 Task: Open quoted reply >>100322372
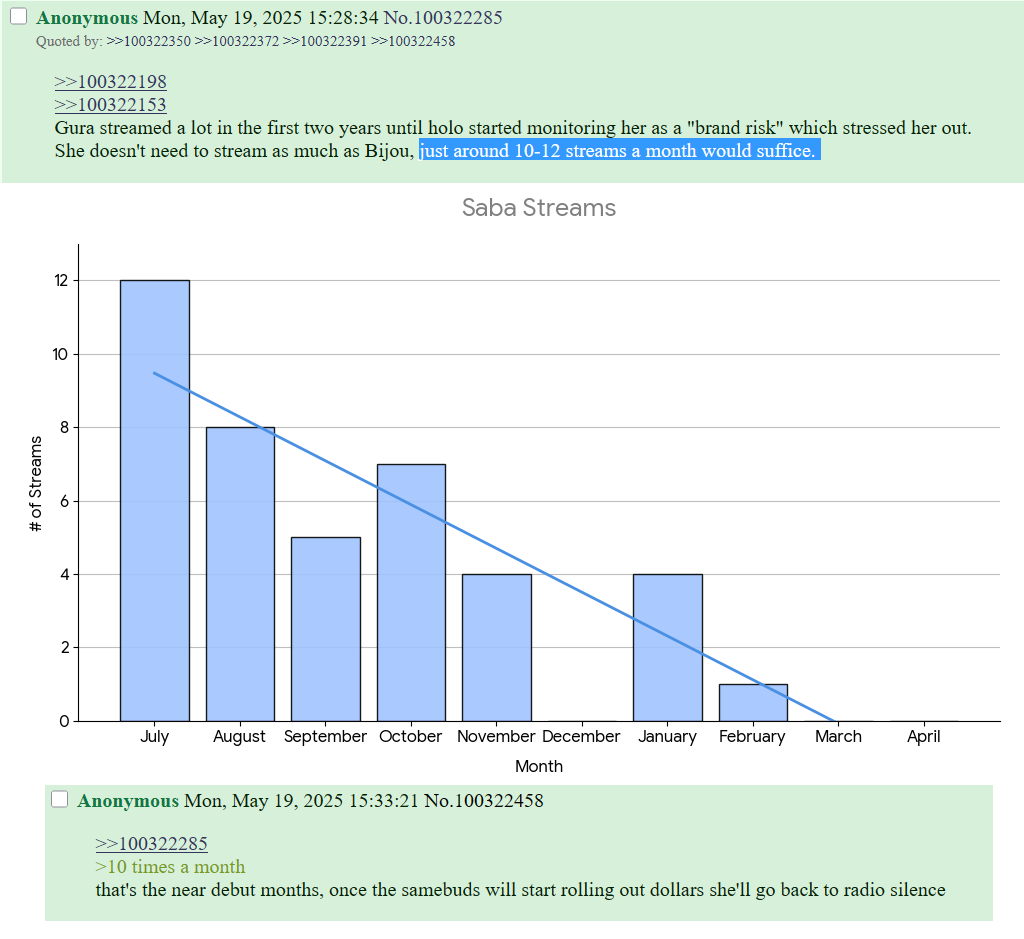(237, 41)
